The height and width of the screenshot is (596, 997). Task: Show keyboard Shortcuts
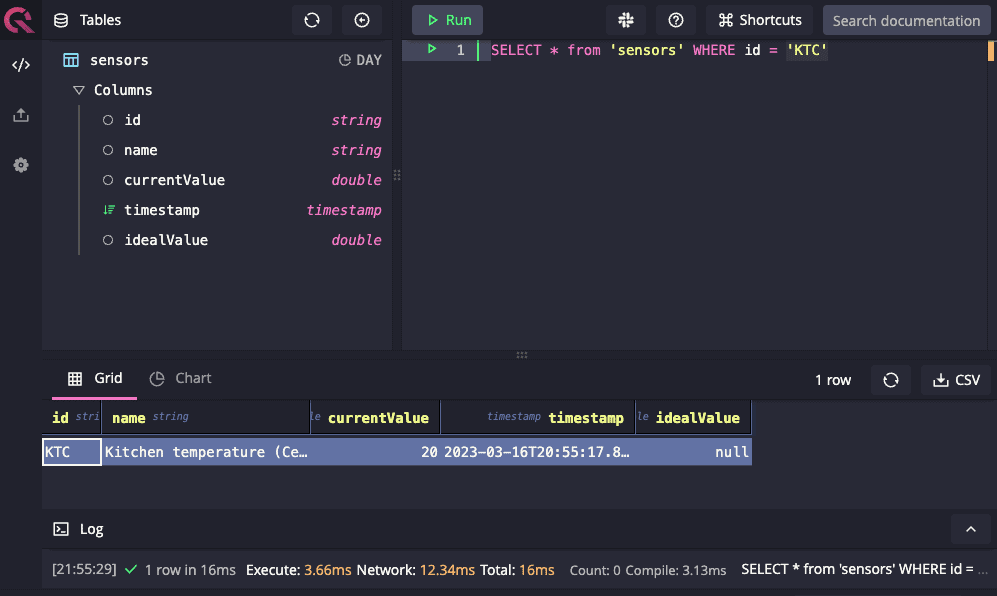(759, 20)
